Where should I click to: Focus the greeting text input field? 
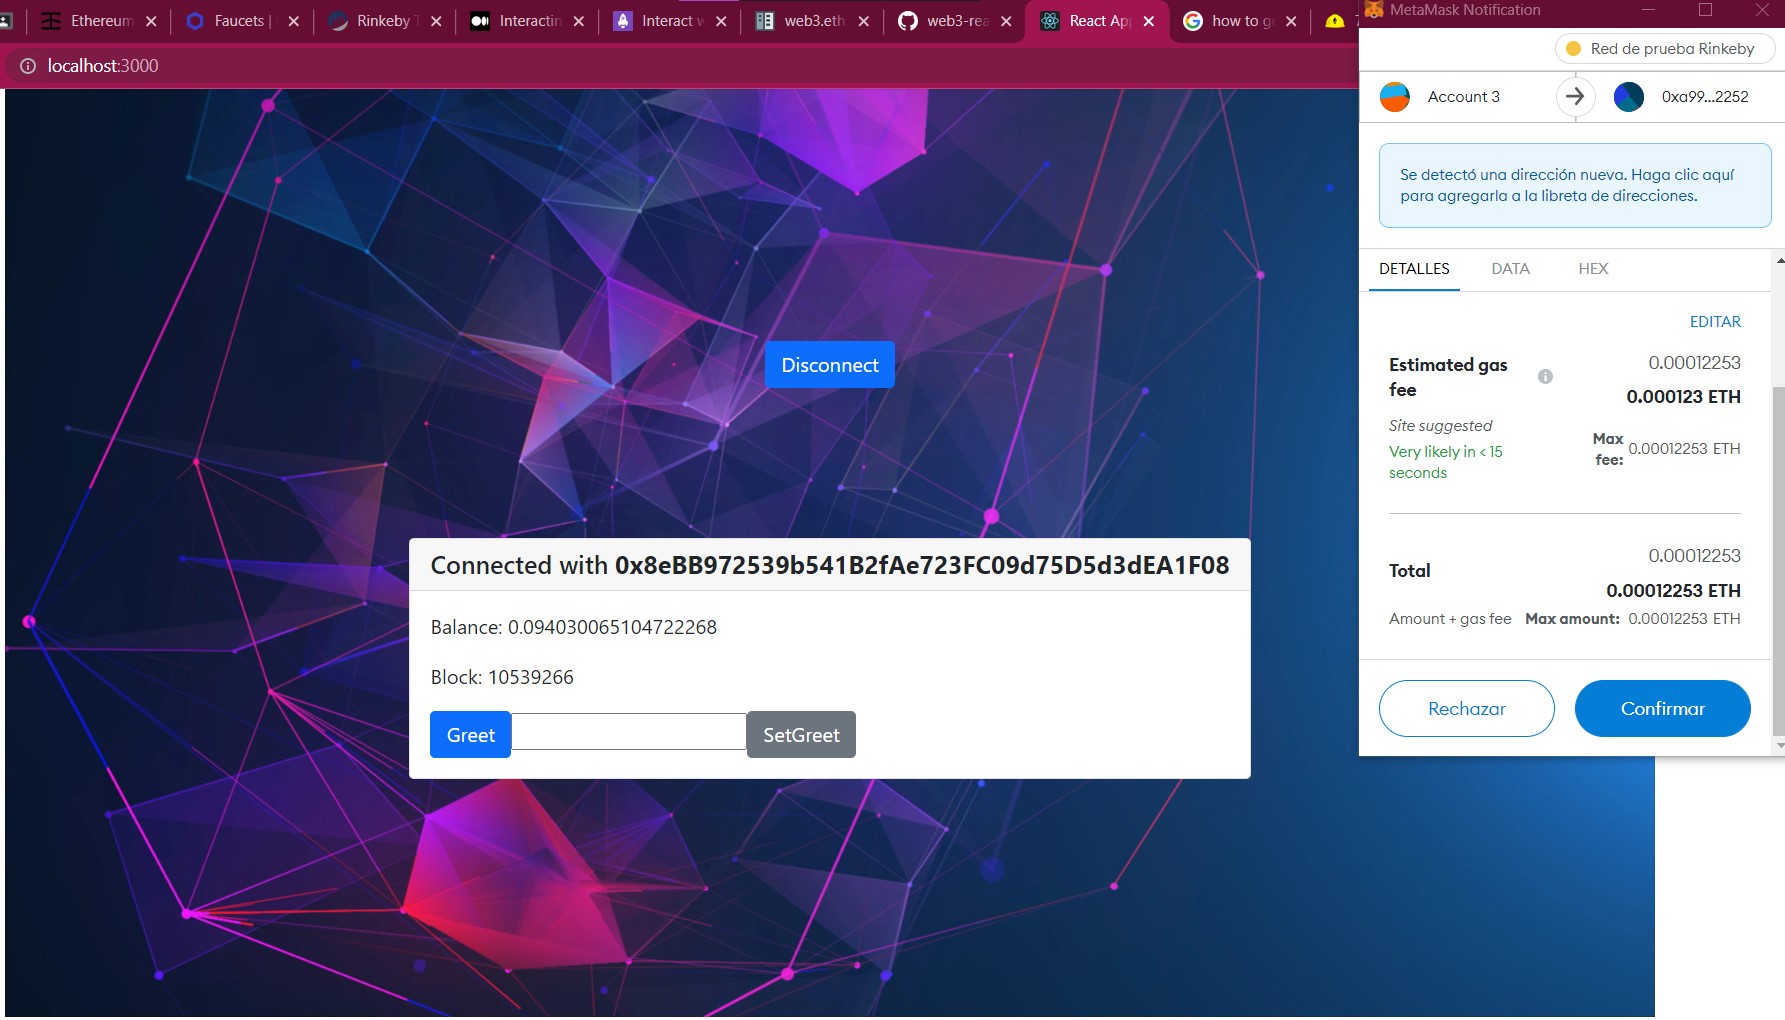tap(629, 732)
